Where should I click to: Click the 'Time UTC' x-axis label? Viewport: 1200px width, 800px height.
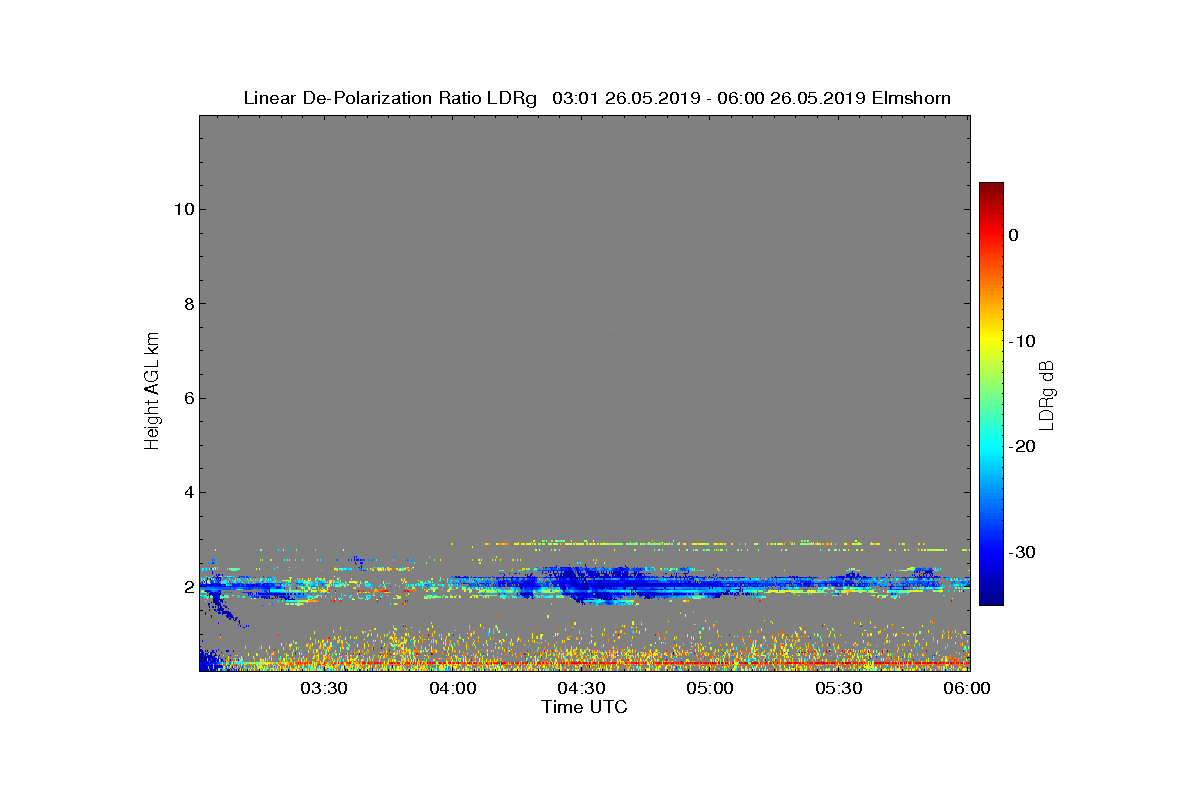click(x=584, y=707)
